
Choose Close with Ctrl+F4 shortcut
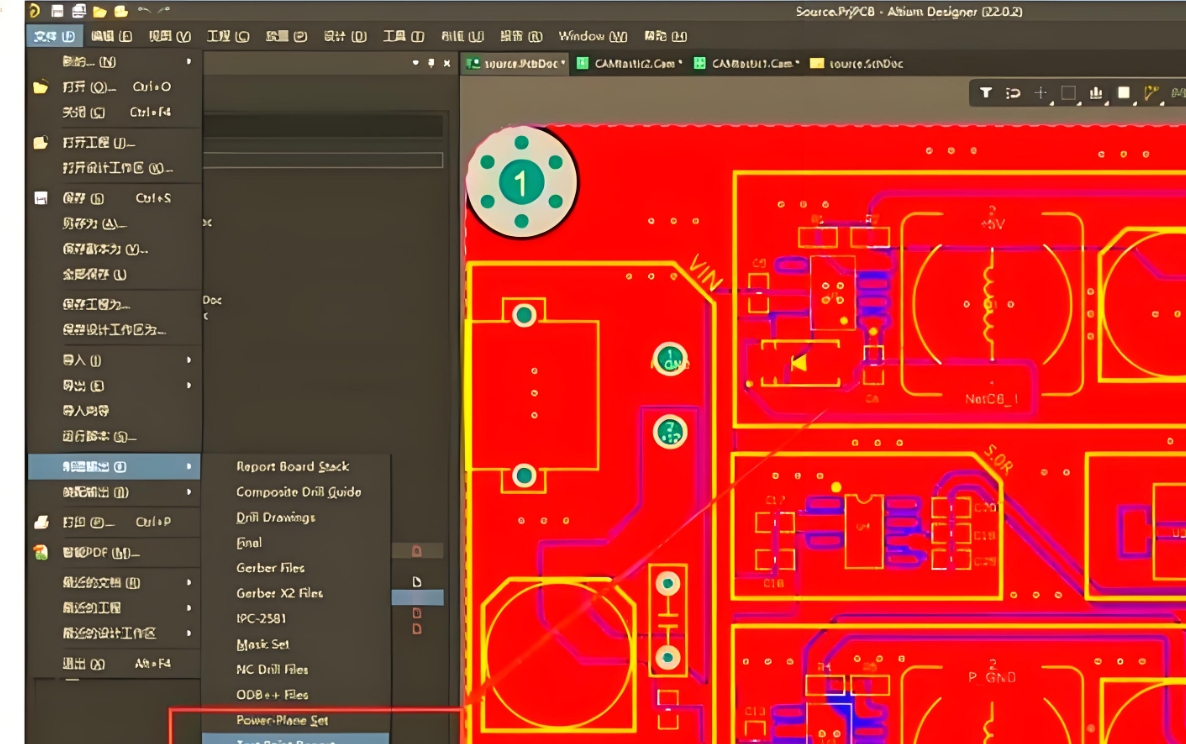[x=114, y=113]
